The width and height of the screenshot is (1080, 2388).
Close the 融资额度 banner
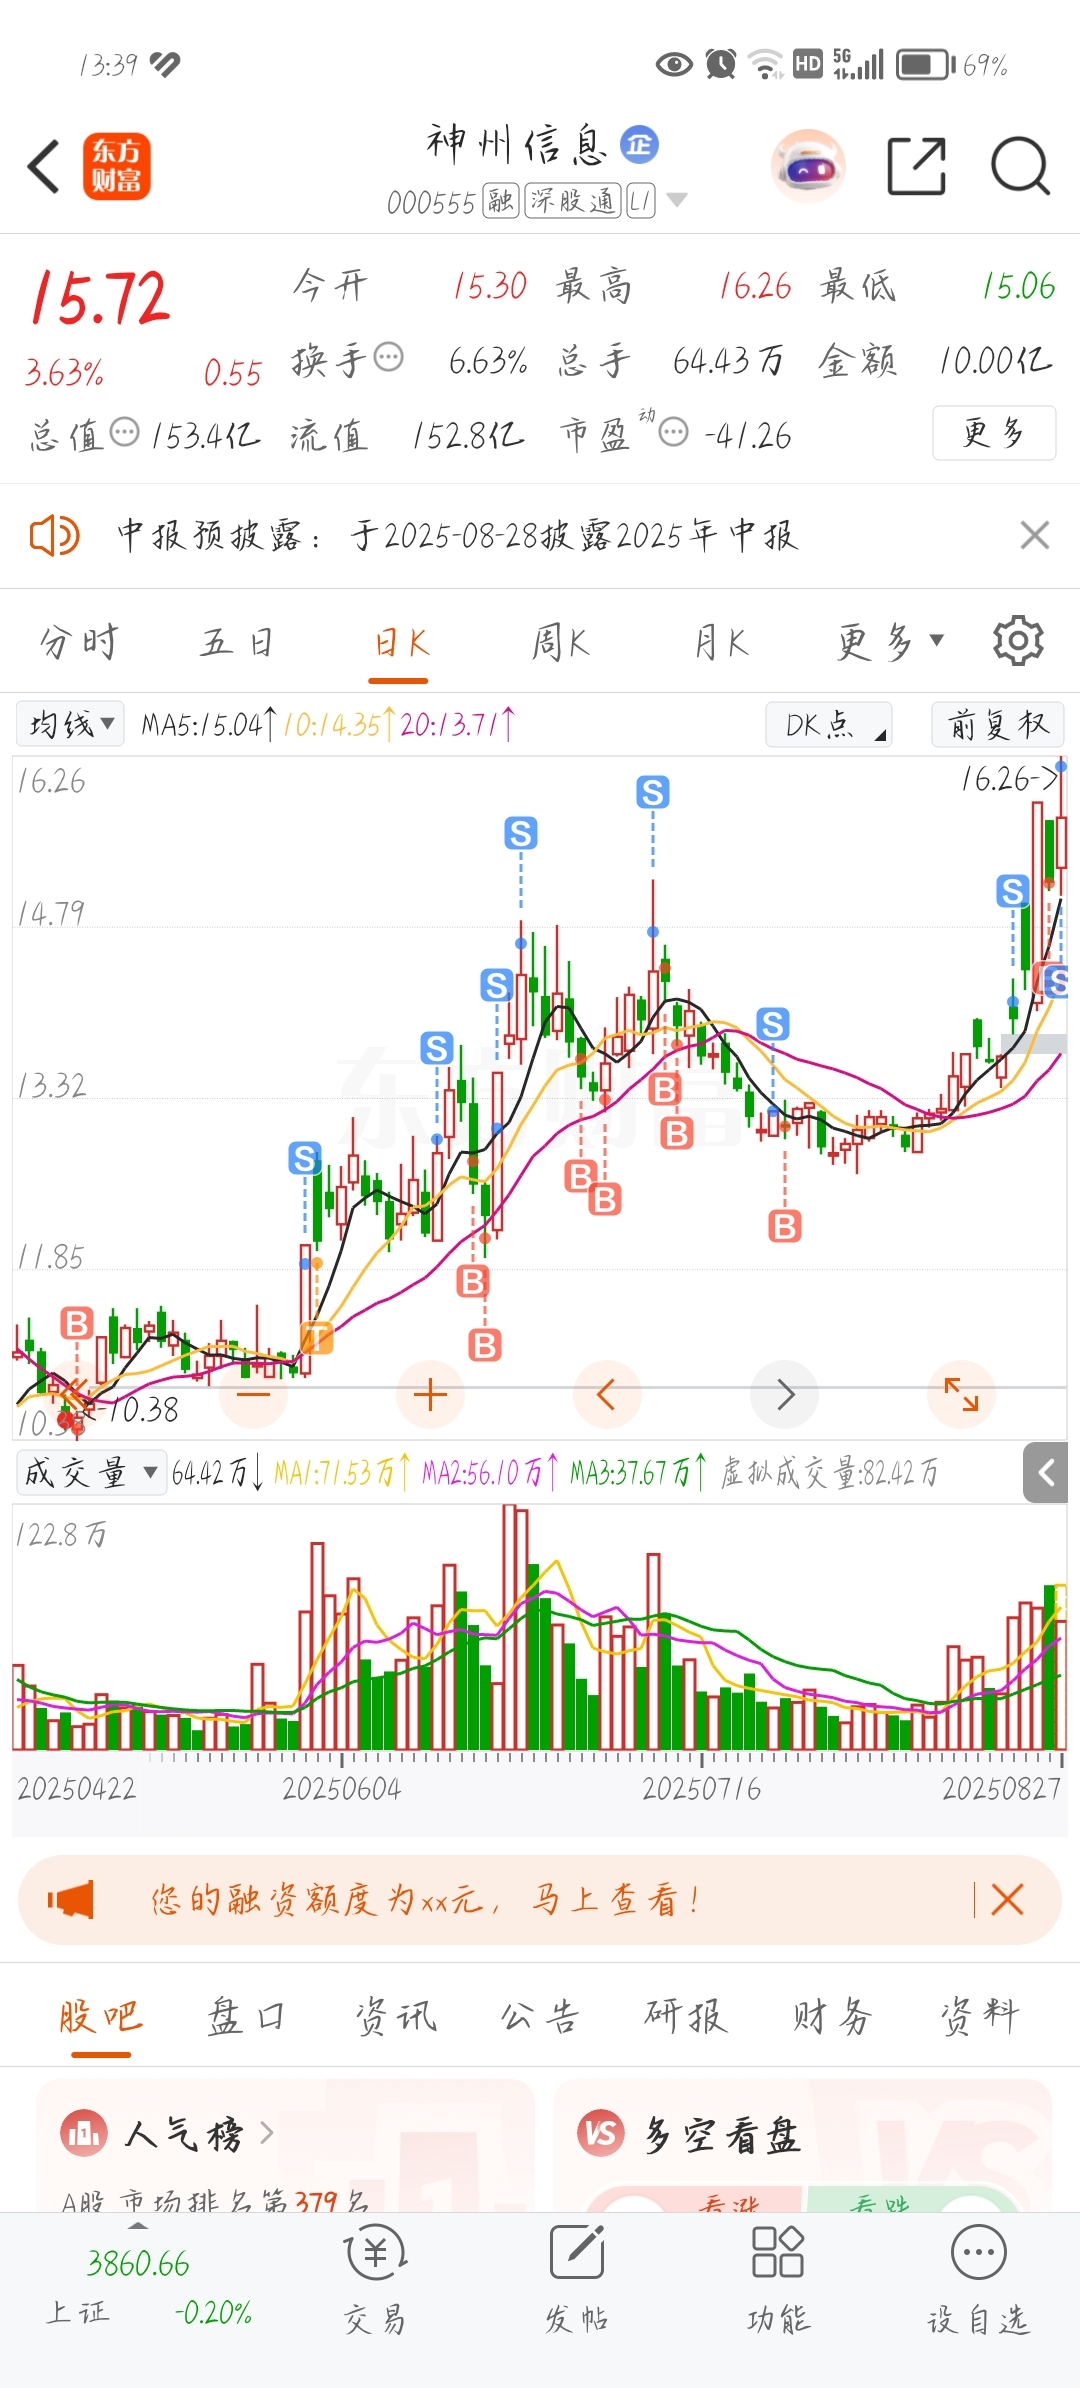click(x=1007, y=1899)
